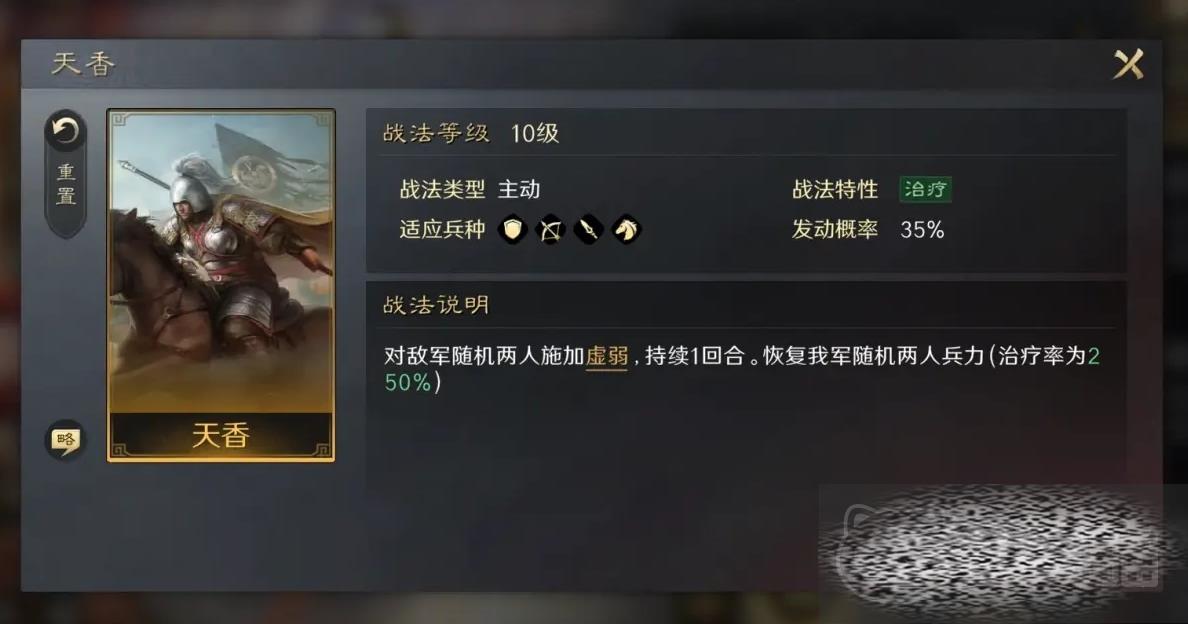Select the horse cavalry troop icon
Screen dimensions: 1188x624
click(x=627, y=229)
